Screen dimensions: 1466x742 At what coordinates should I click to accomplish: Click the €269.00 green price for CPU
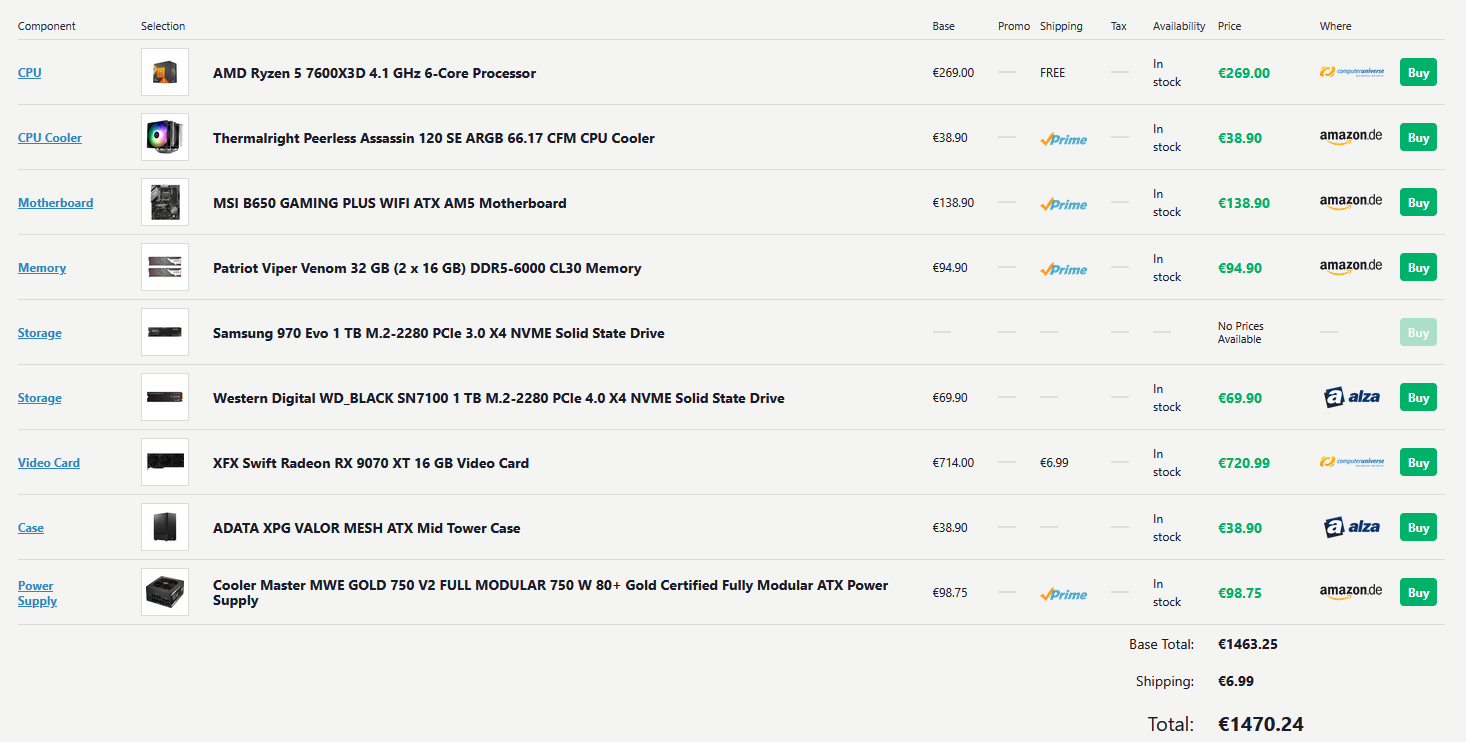(x=1244, y=73)
